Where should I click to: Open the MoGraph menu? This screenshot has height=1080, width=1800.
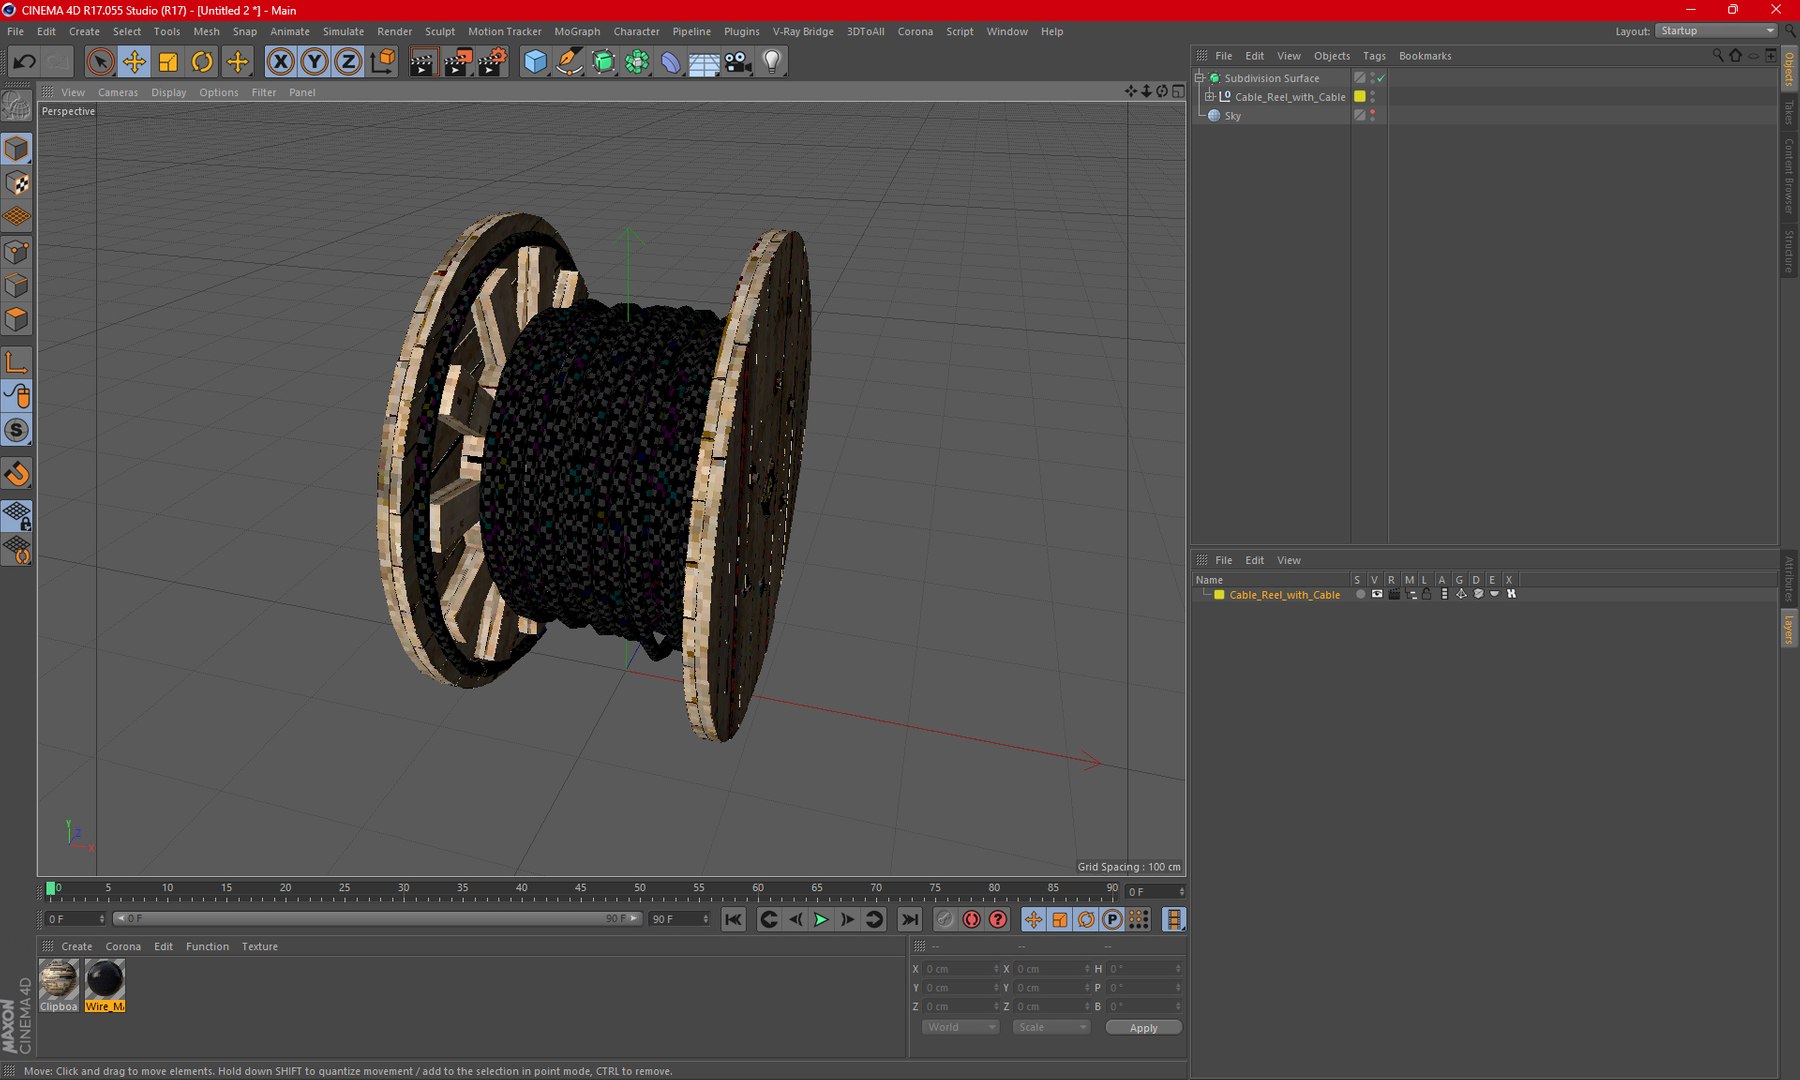tap(577, 31)
